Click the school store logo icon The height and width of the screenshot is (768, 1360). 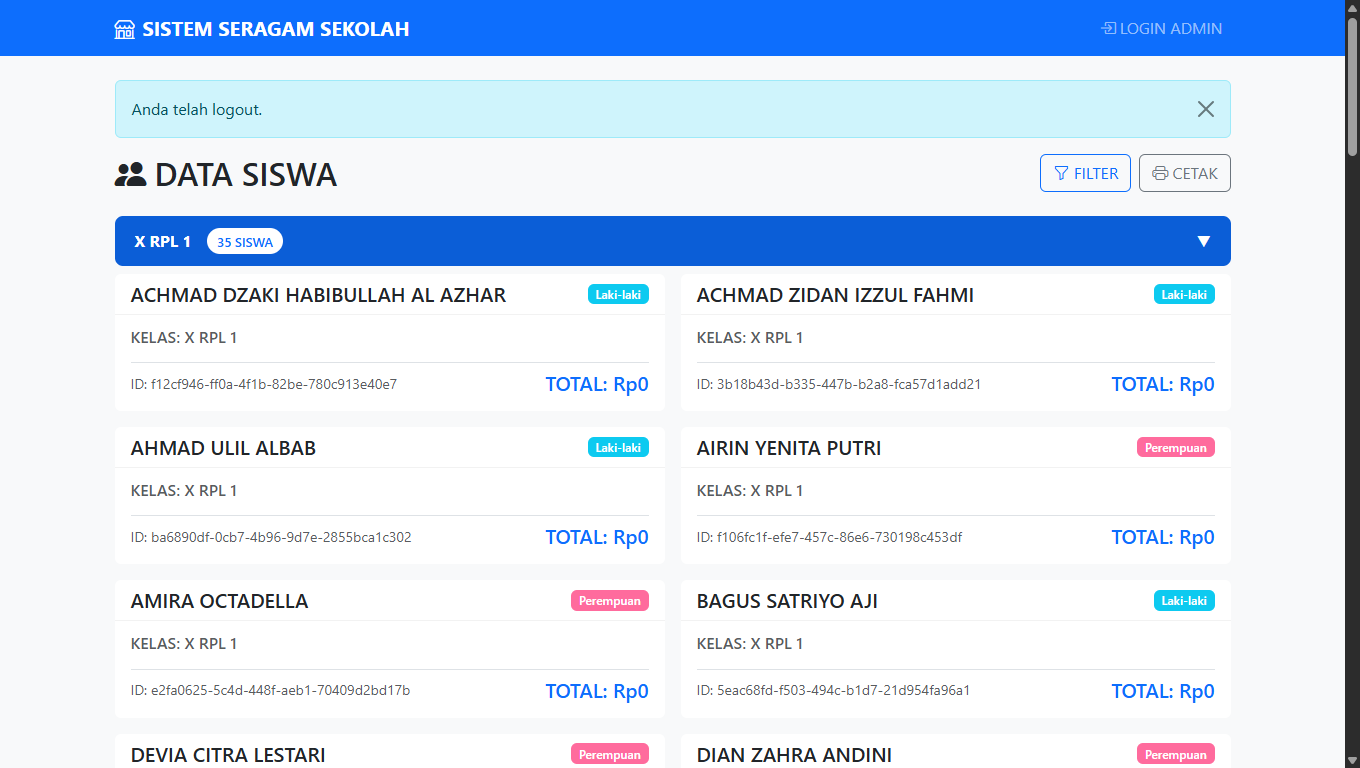[x=125, y=29]
